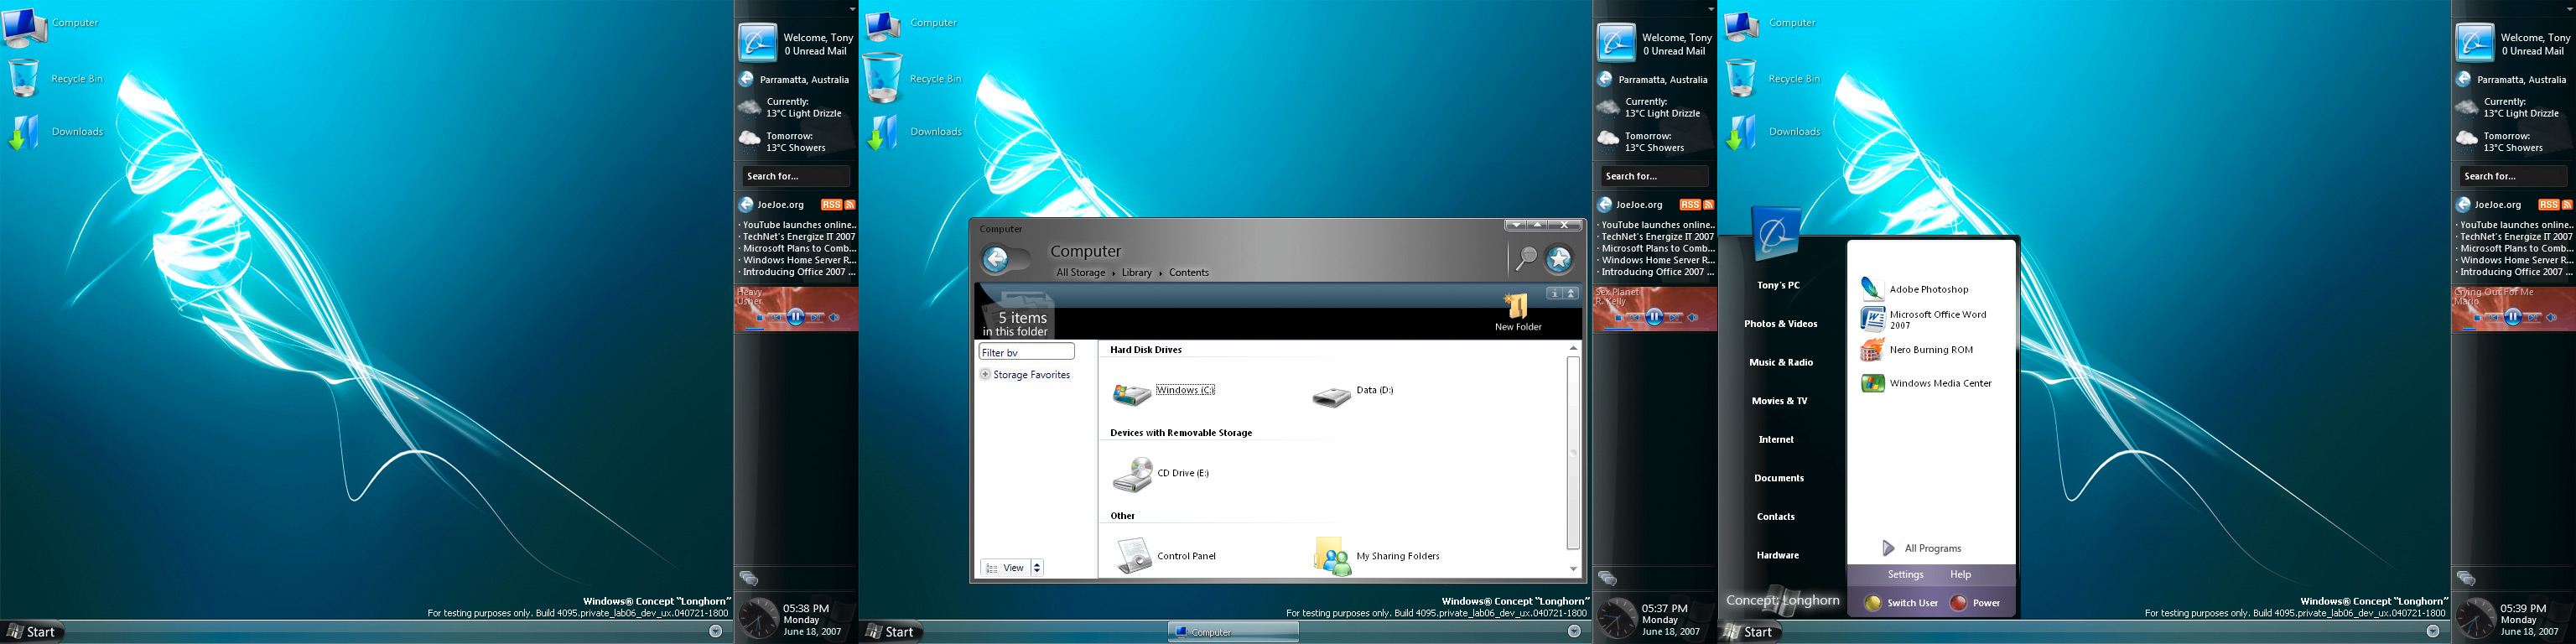Expand All Programs in the Start menu
Image resolution: width=2576 pixels, height=644 pixels.
pos(1921,549)
